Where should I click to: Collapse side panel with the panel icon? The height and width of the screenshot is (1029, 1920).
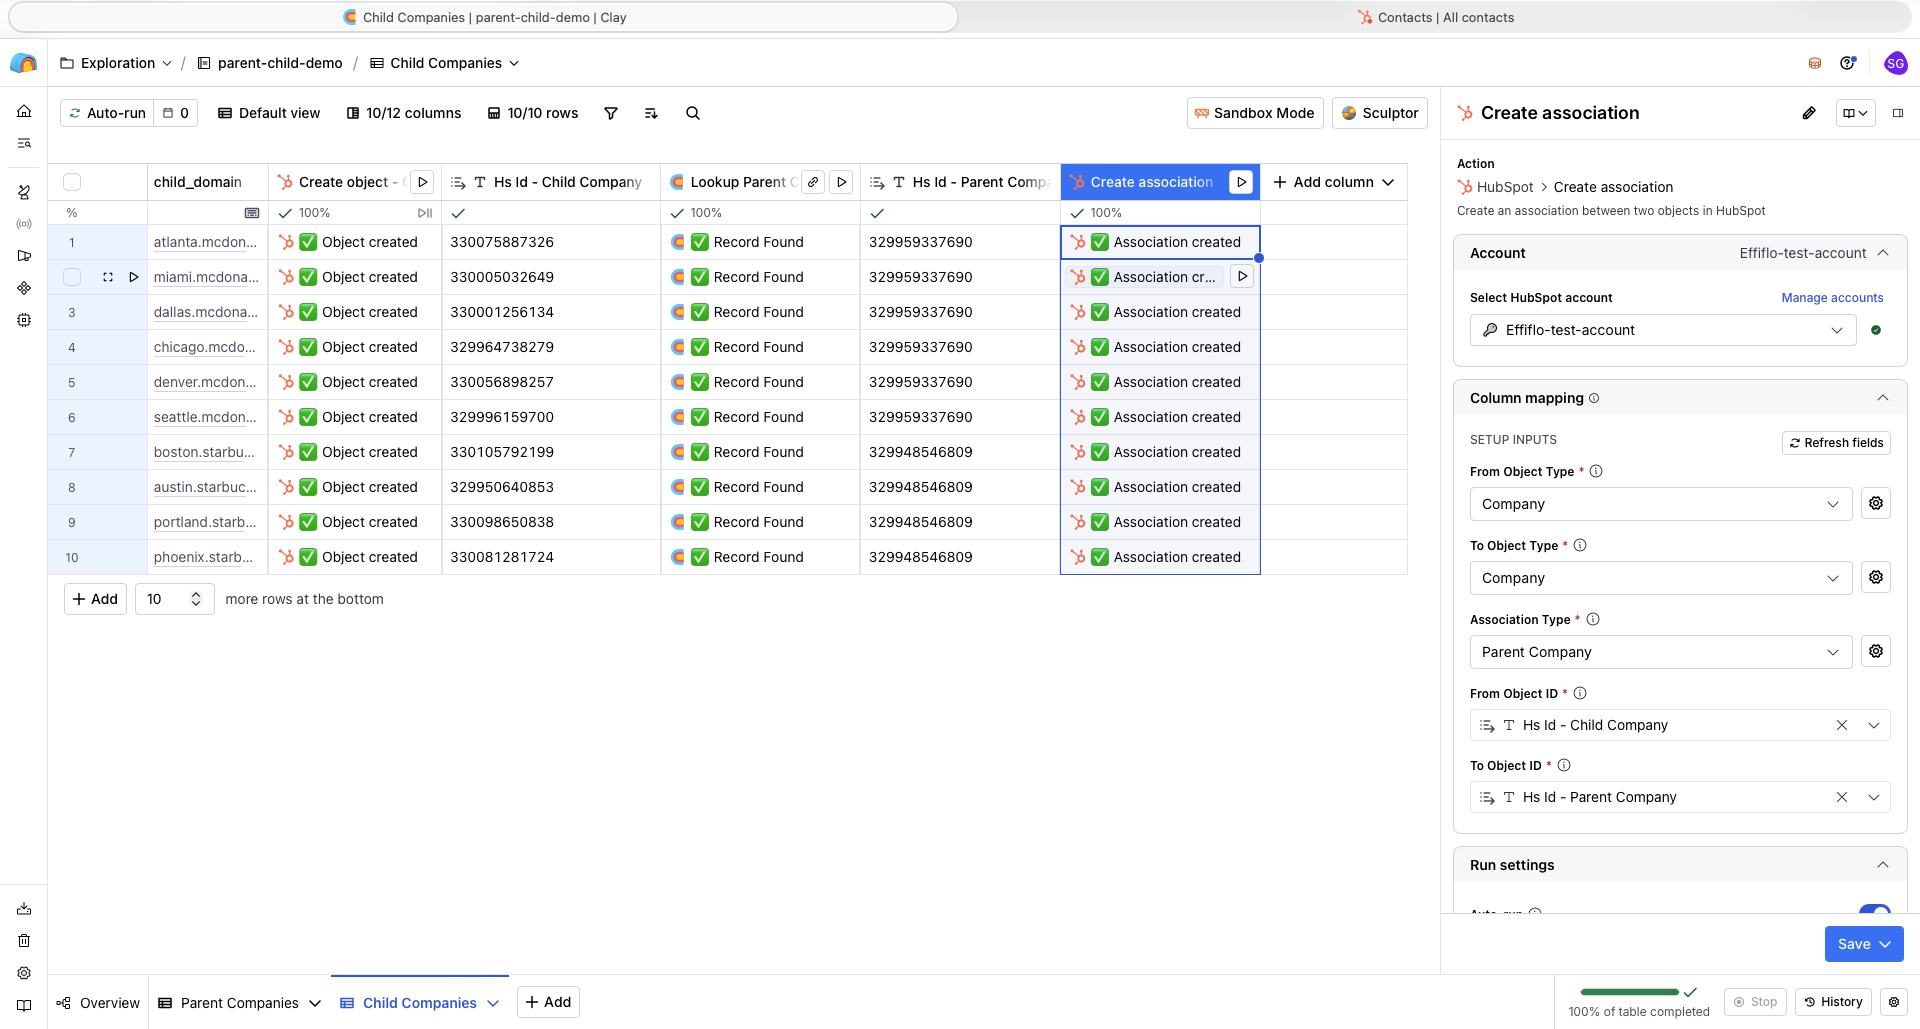pyautogui.click(x=1898, y=113)
